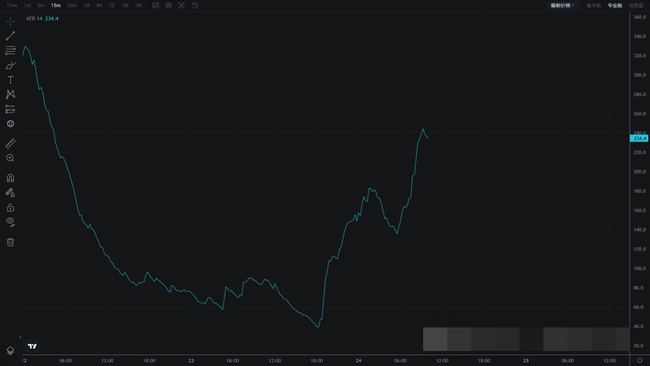Viewport: 650px width, 366px height.
Task: Switch to Time chart view
Action: [x=12, y=5]
